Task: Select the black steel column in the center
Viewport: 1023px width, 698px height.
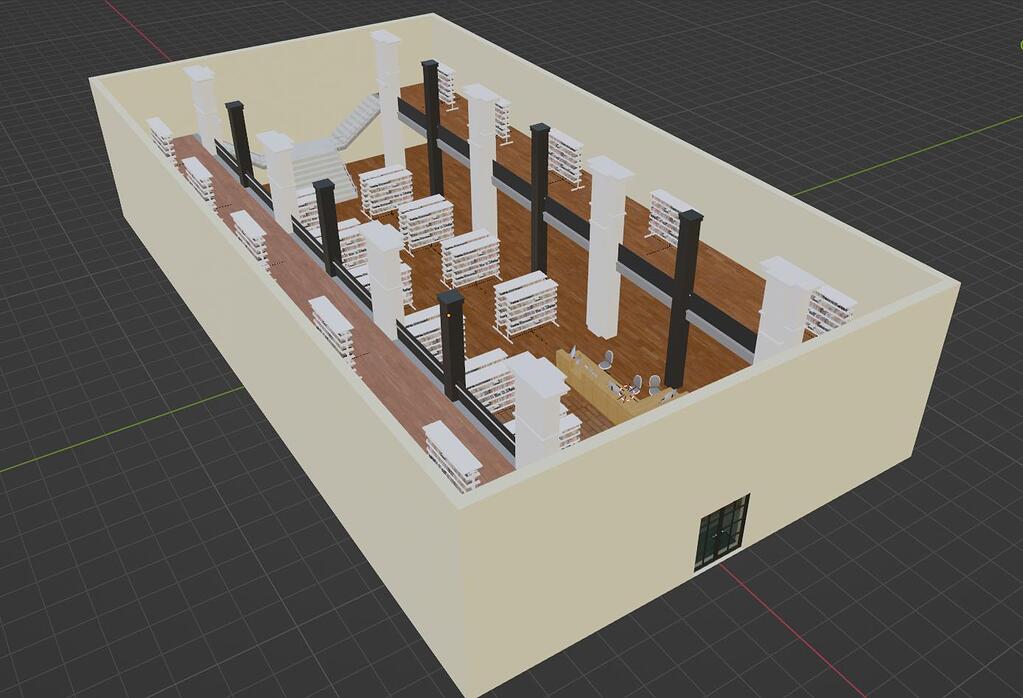Action: tap(543, 200)
